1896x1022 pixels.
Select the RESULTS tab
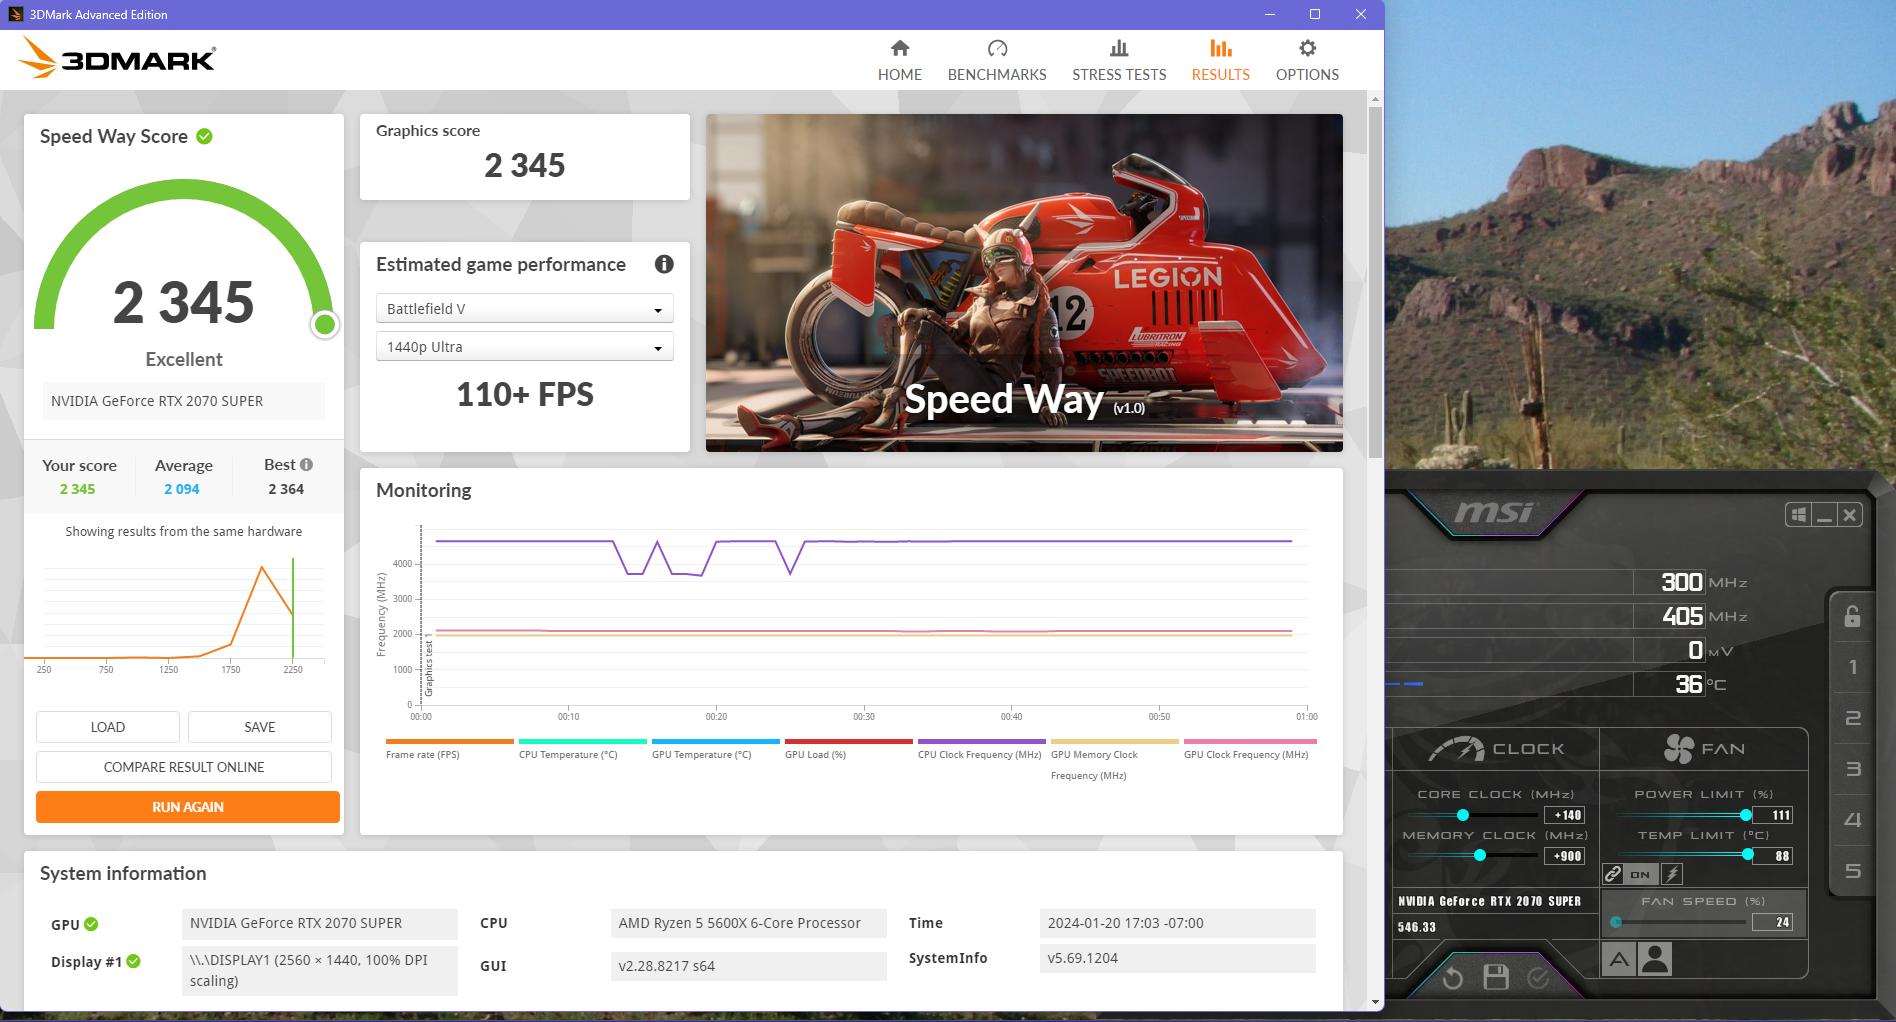[1220, 60]
